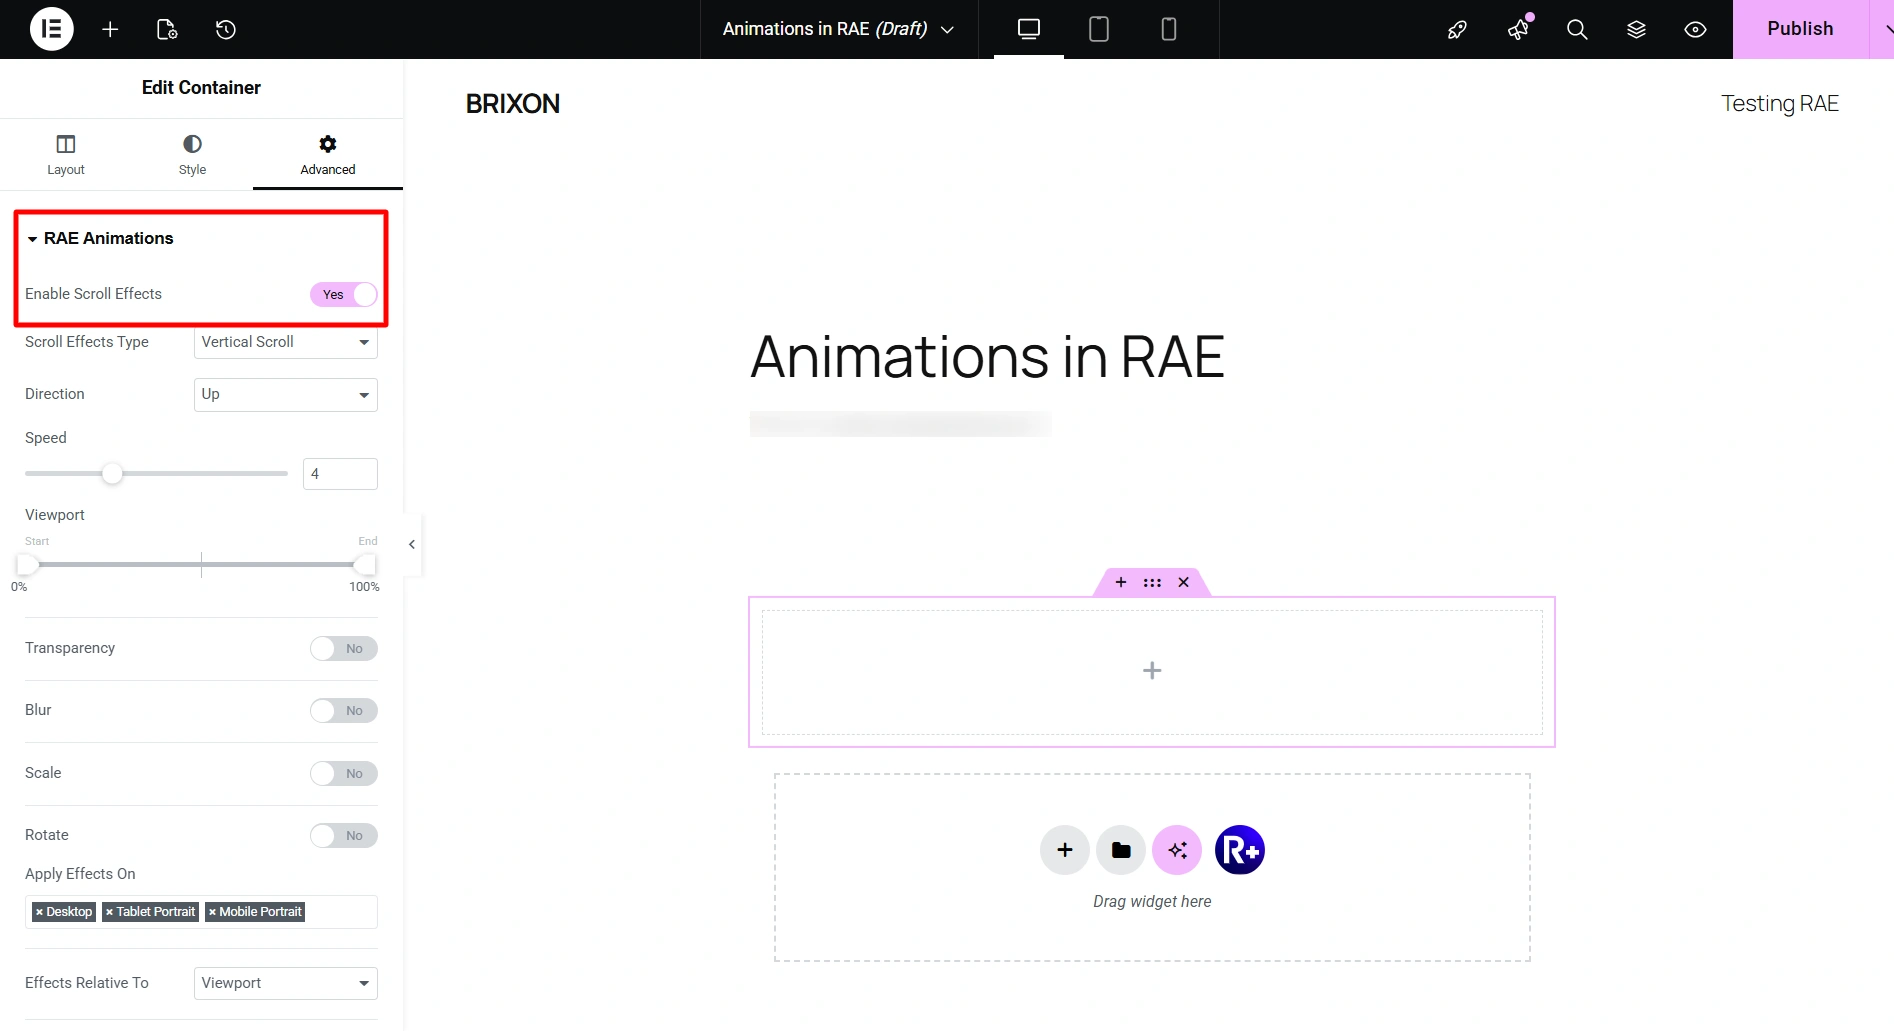Open the Structure layers icon
This screenshot has width=1894, height=1031.
coord(1636,29)
